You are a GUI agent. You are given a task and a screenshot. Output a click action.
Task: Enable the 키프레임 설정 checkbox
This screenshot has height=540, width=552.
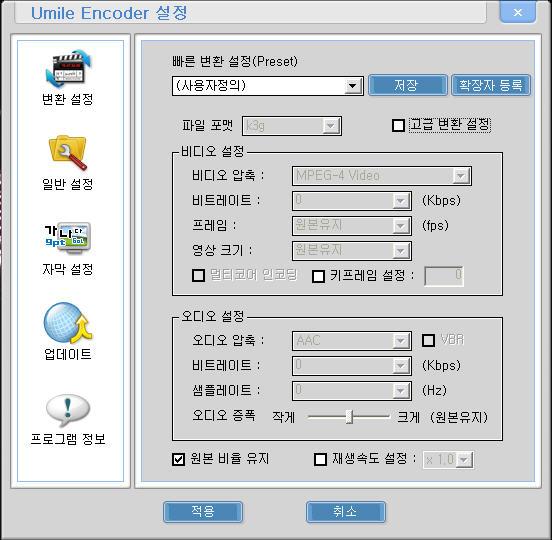[319, 276]
